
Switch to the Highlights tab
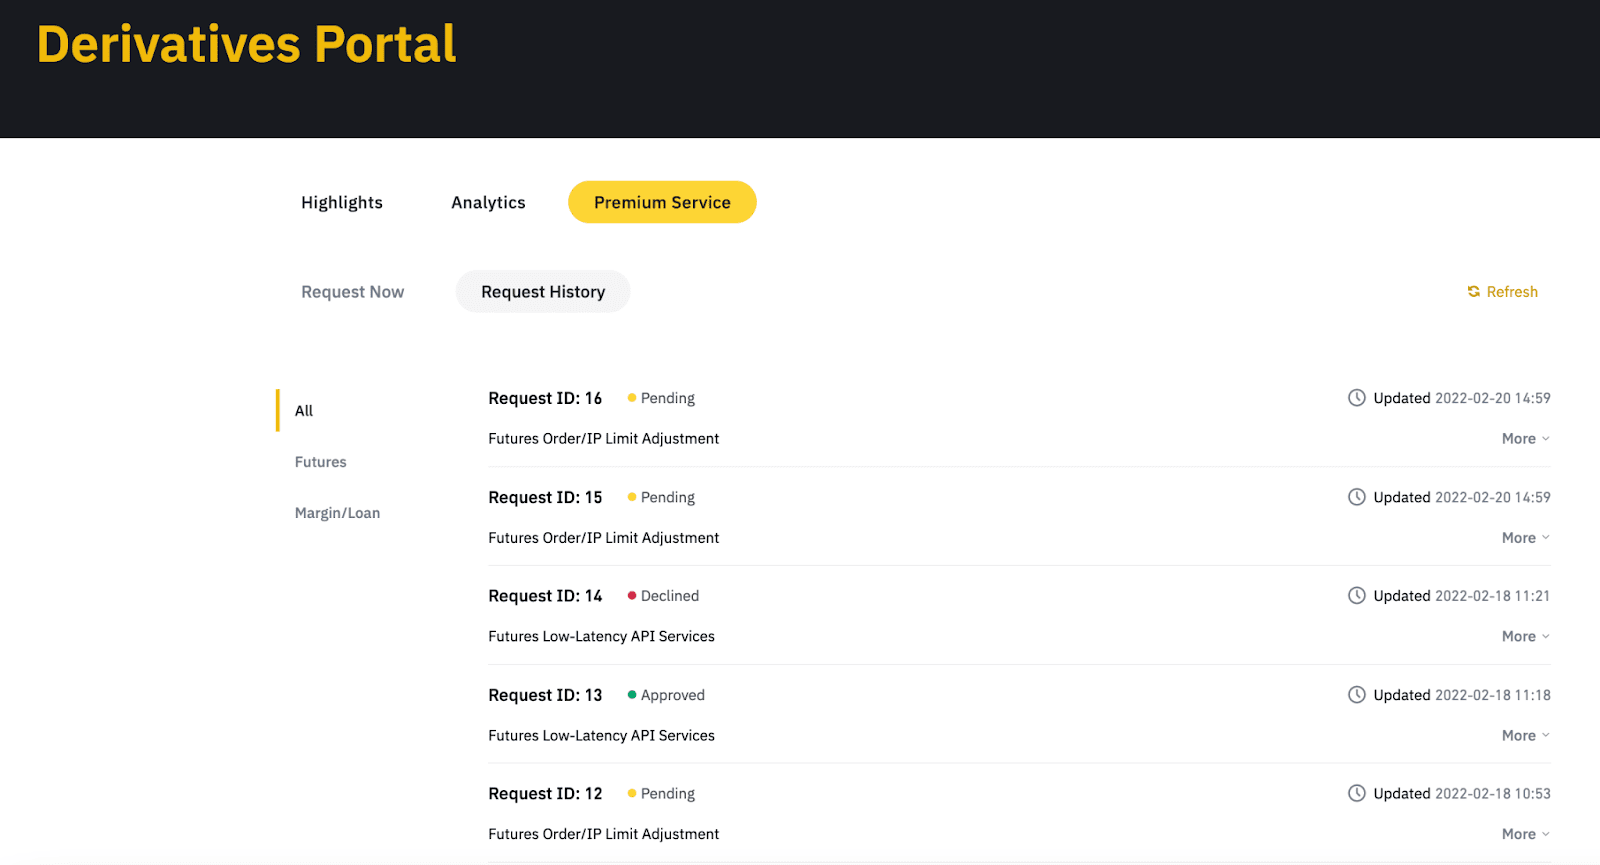pos(342,202)
